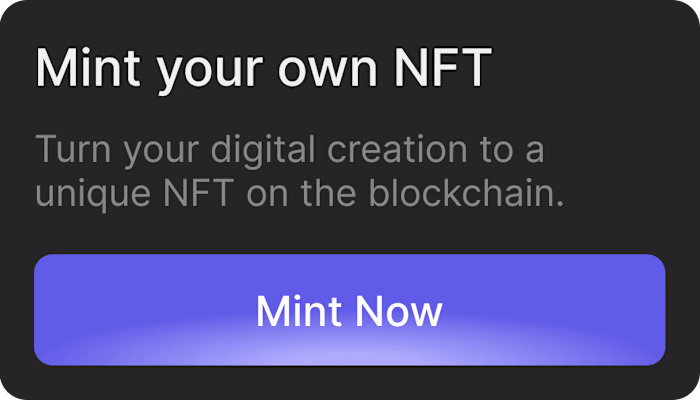The height and width of the screenshot is (400, 700).
Task: Click the Mint Now button
Action: point(349,310)
